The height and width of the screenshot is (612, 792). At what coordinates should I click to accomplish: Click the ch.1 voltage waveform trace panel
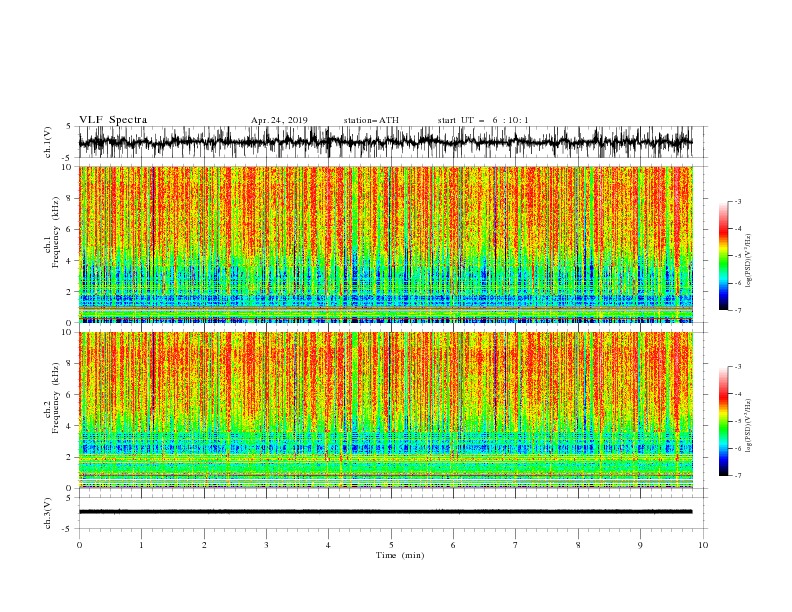[392, 142]
